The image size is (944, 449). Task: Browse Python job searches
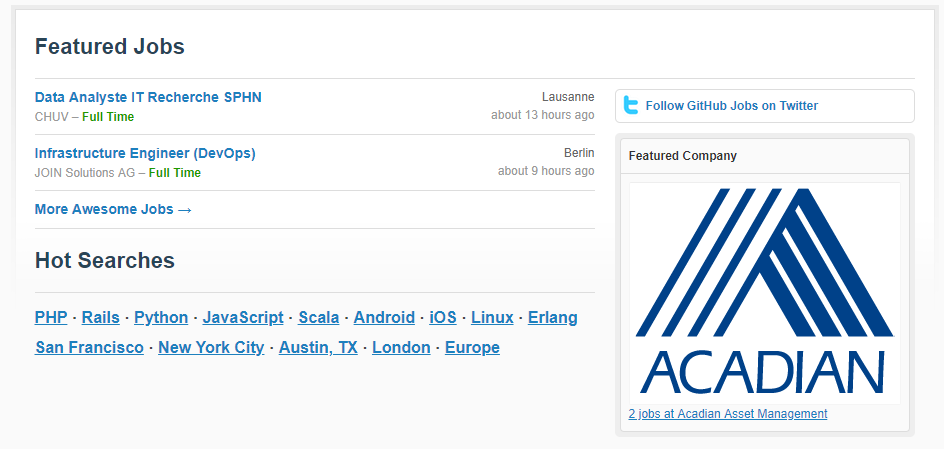(161, 318)
